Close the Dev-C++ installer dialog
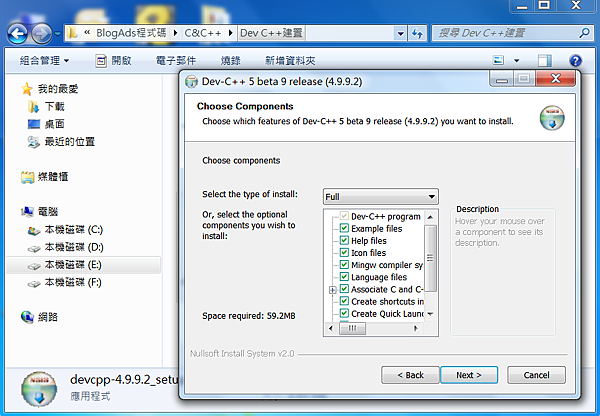The width and height of the screenshot is (600, 416). point(555,79)
